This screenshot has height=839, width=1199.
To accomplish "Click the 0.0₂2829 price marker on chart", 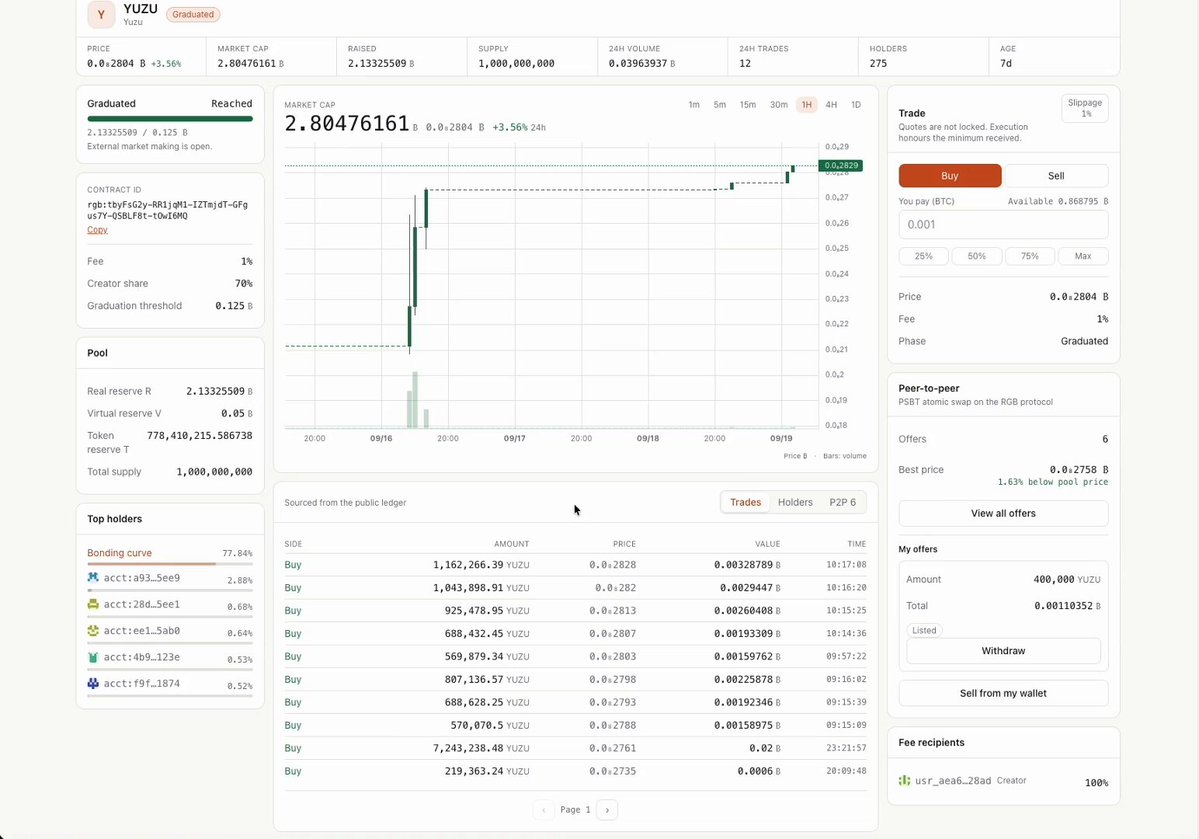I will pyautogui.click(x=840, y=165).
